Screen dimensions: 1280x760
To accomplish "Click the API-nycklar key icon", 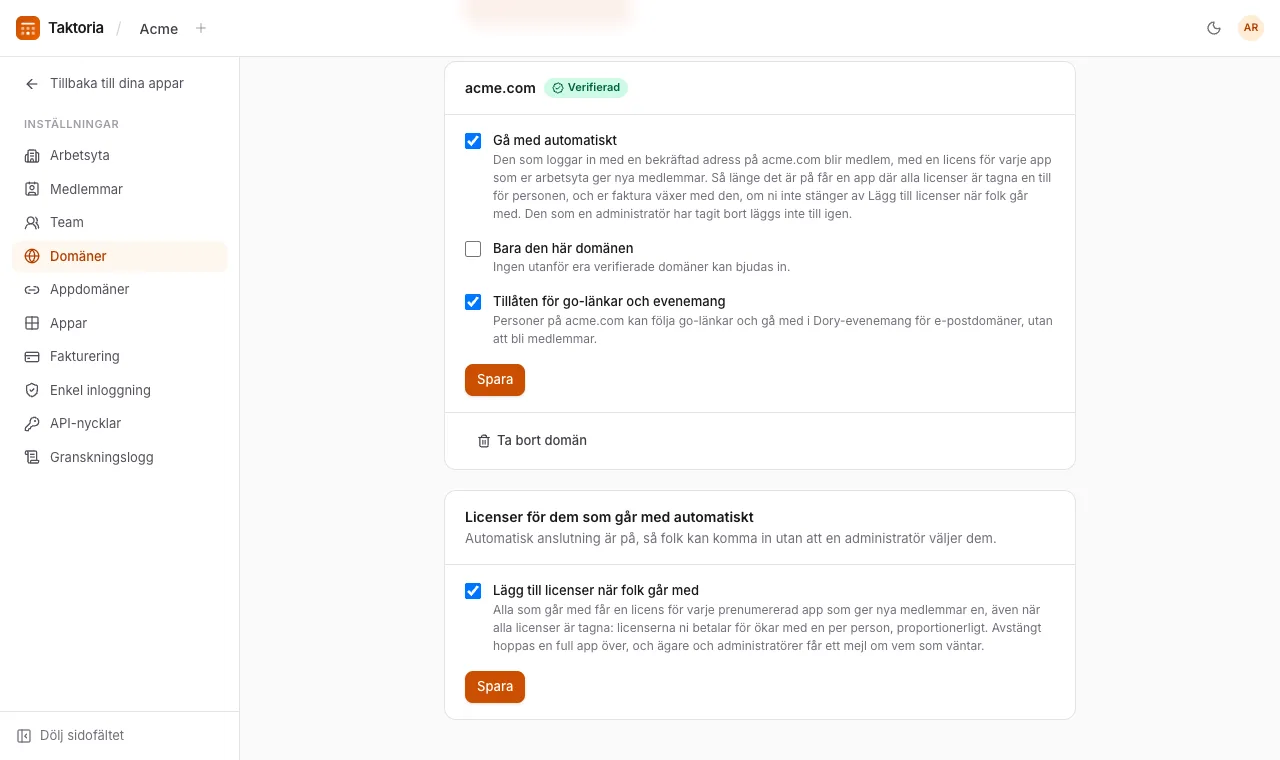I will click(x=32, y=423).
